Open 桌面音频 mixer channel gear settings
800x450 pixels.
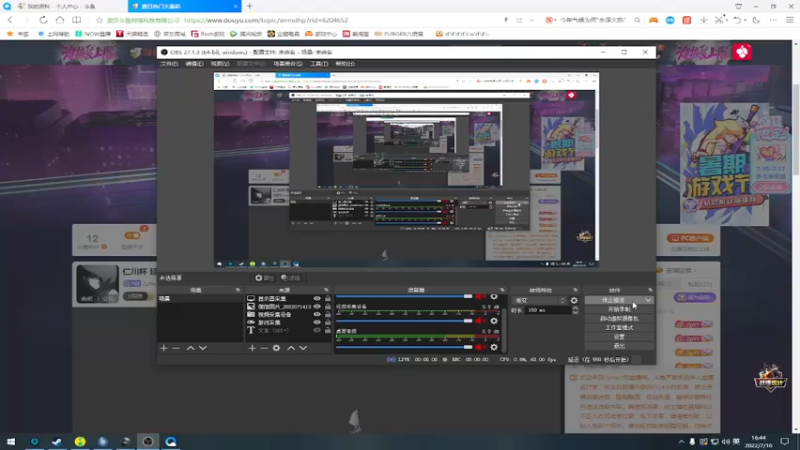494,347
